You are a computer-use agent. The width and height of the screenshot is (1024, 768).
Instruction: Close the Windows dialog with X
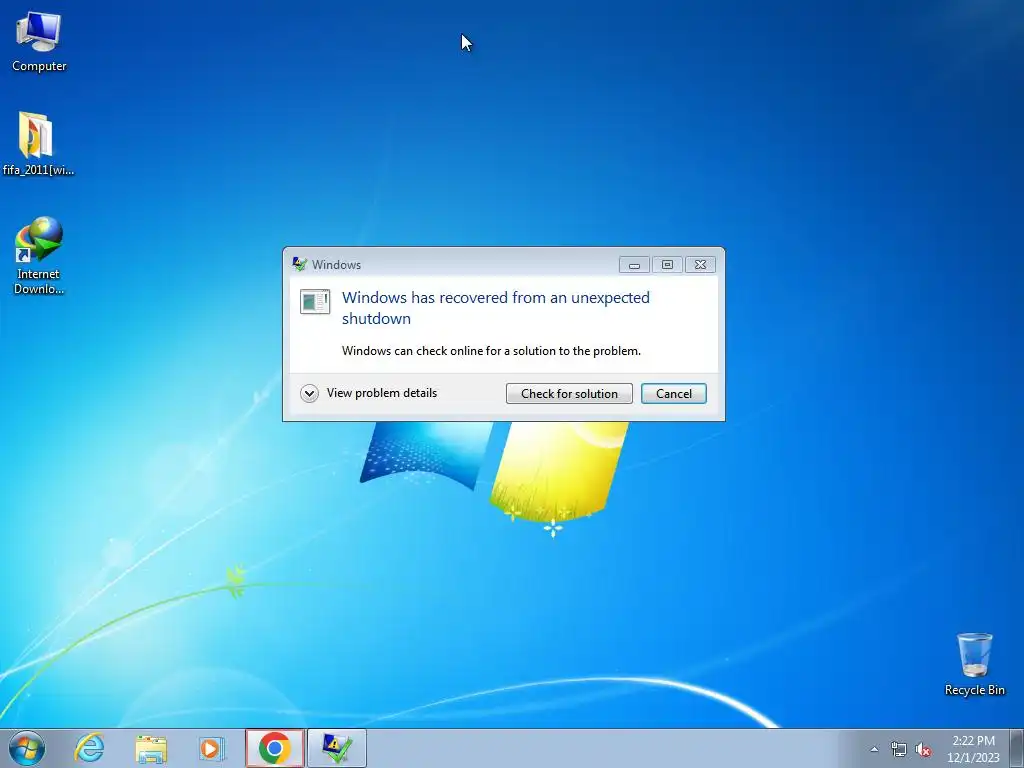click(x=701, y=264)
